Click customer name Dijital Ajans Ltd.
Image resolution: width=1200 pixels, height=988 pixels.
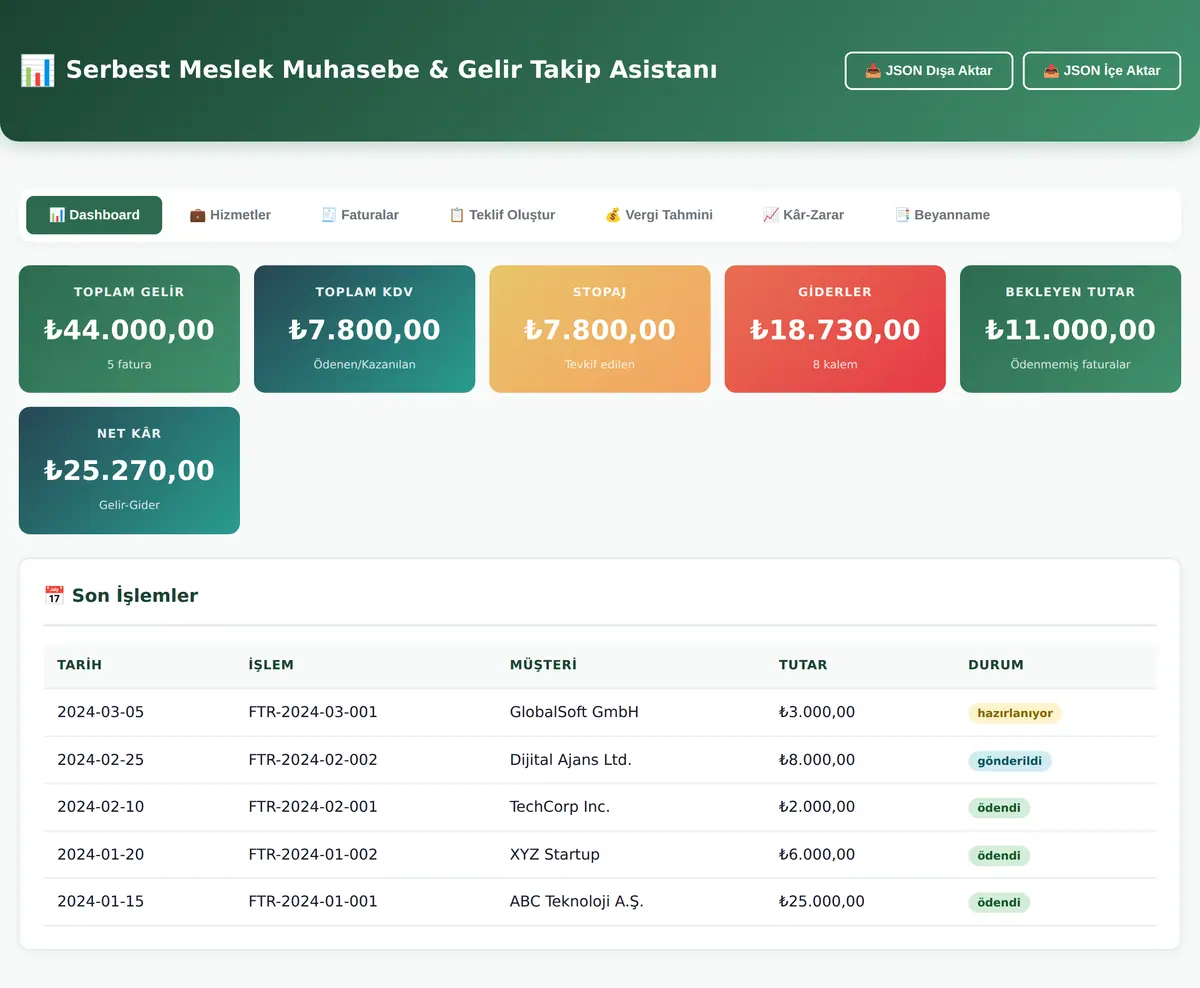point(571,760)
